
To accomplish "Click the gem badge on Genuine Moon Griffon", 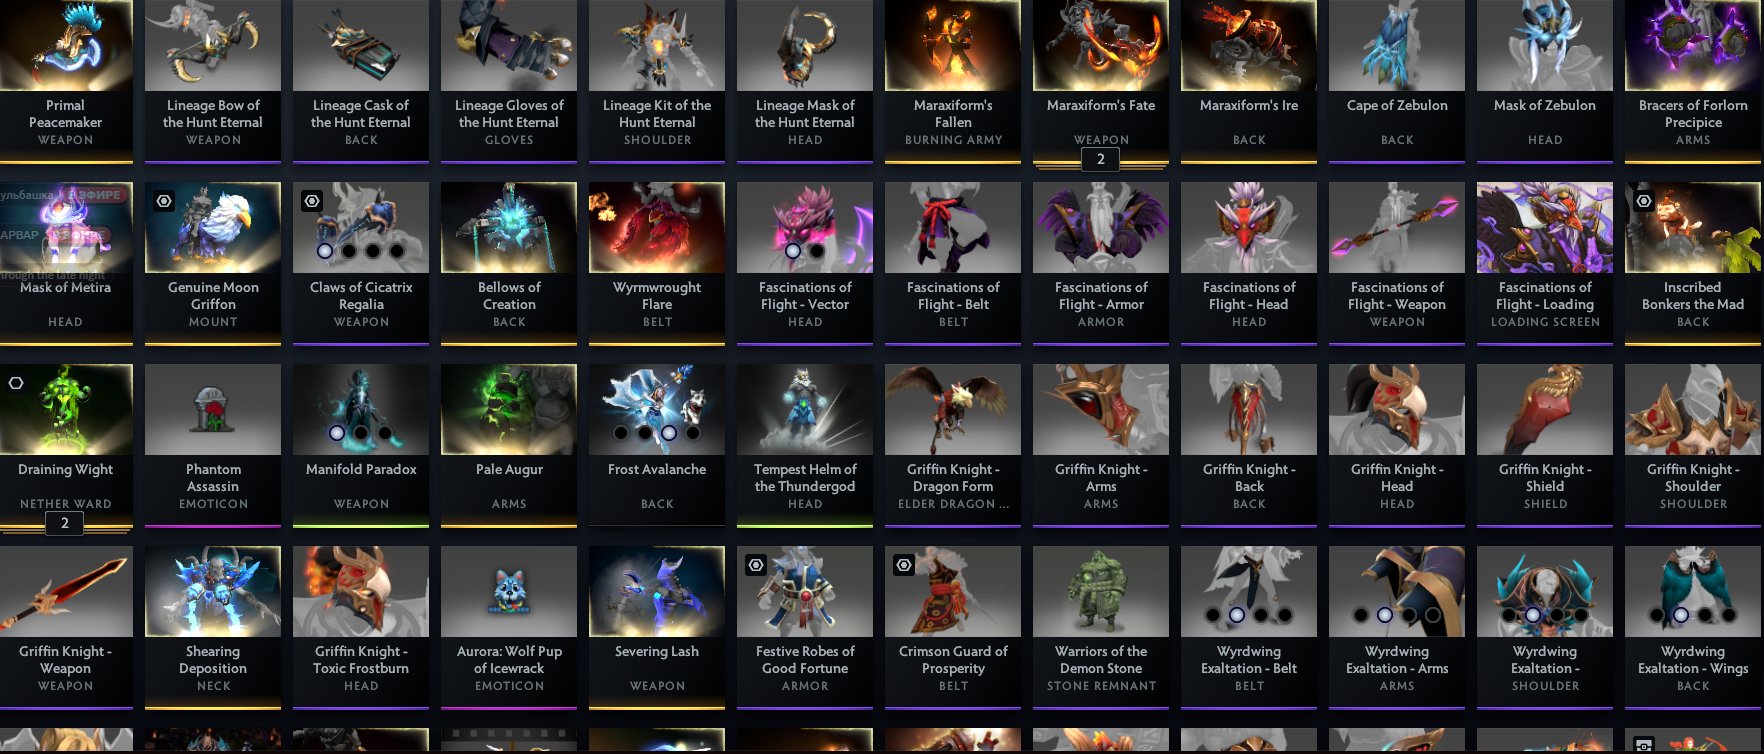I will [164, 201].
